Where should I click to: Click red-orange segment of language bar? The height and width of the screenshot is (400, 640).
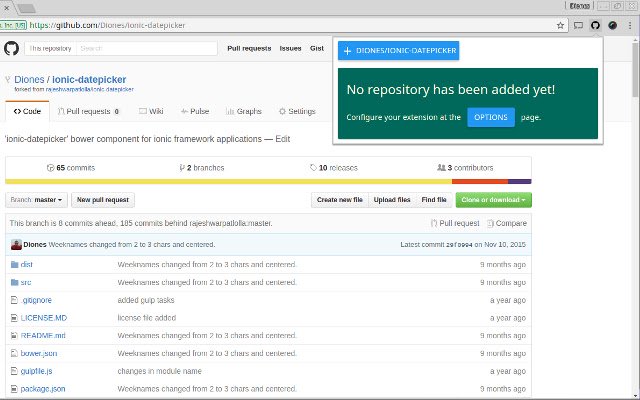tap(480, 182)
